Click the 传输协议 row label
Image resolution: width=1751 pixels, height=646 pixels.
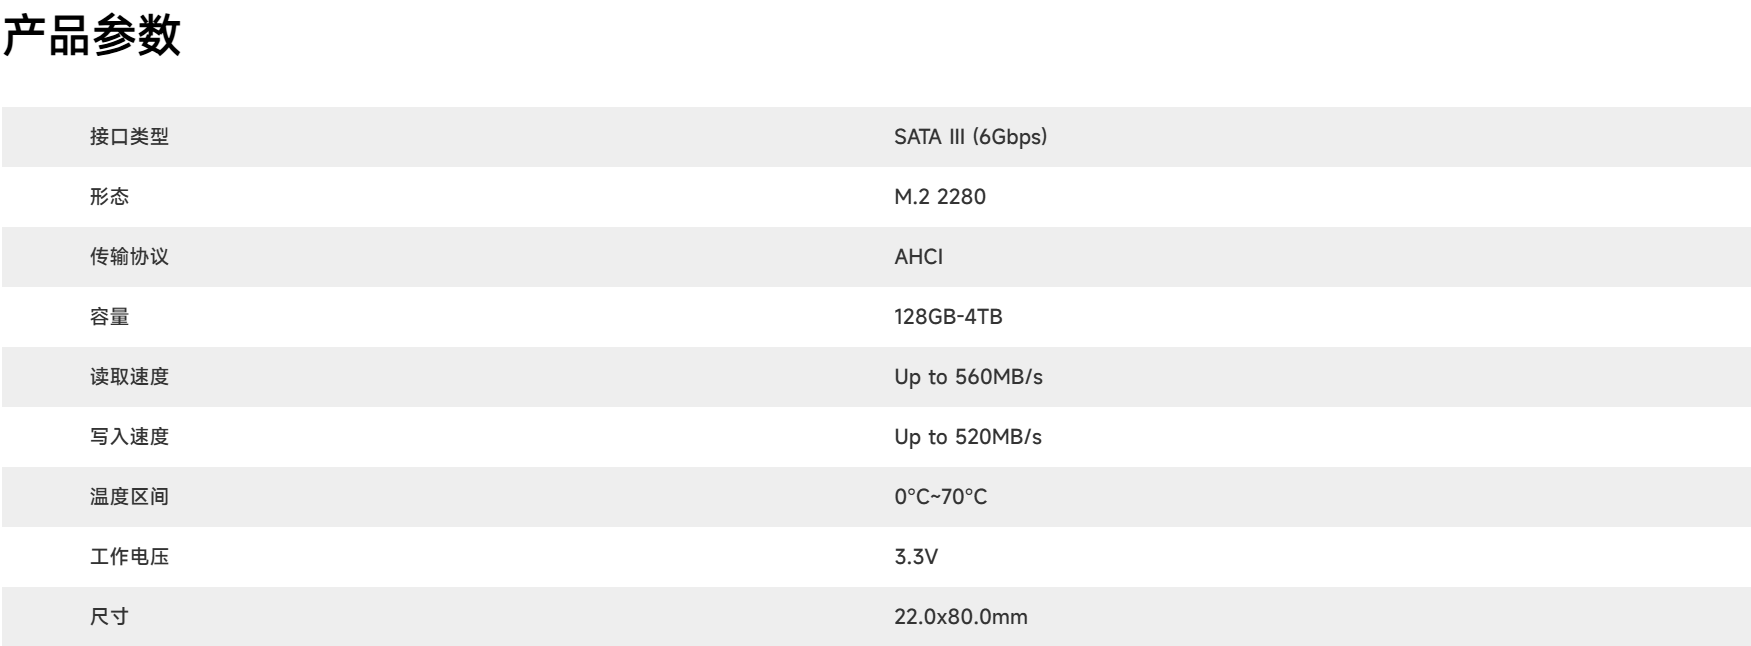tap(129, 257)
